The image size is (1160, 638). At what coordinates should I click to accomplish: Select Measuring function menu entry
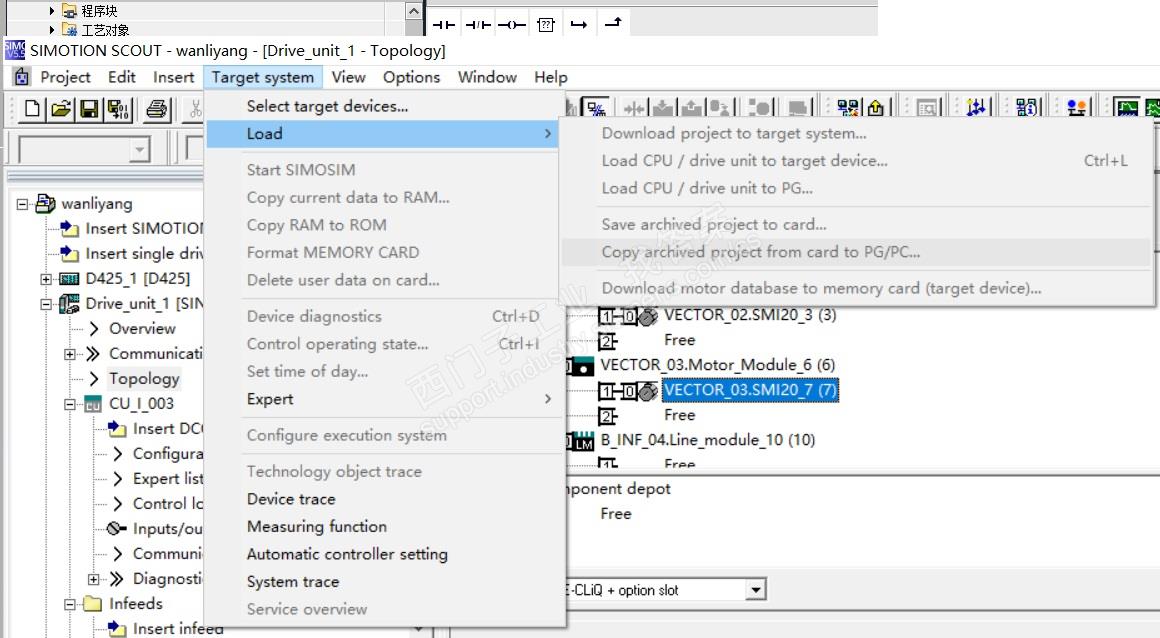click(x=382, y=526)
